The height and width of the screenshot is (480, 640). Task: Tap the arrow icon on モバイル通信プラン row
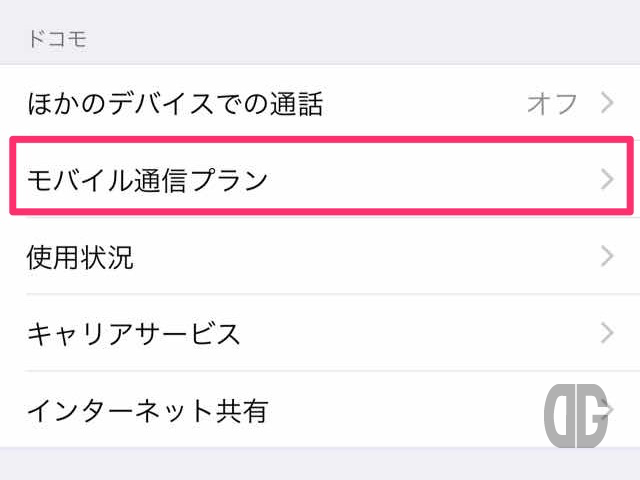point(607,180)
